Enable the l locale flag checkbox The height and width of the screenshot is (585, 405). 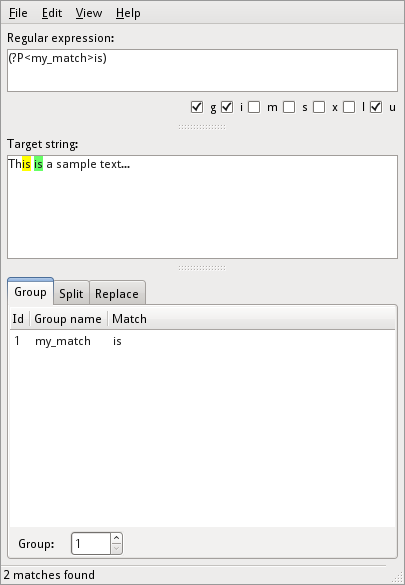pyautogui.click(x=349, y=107)
